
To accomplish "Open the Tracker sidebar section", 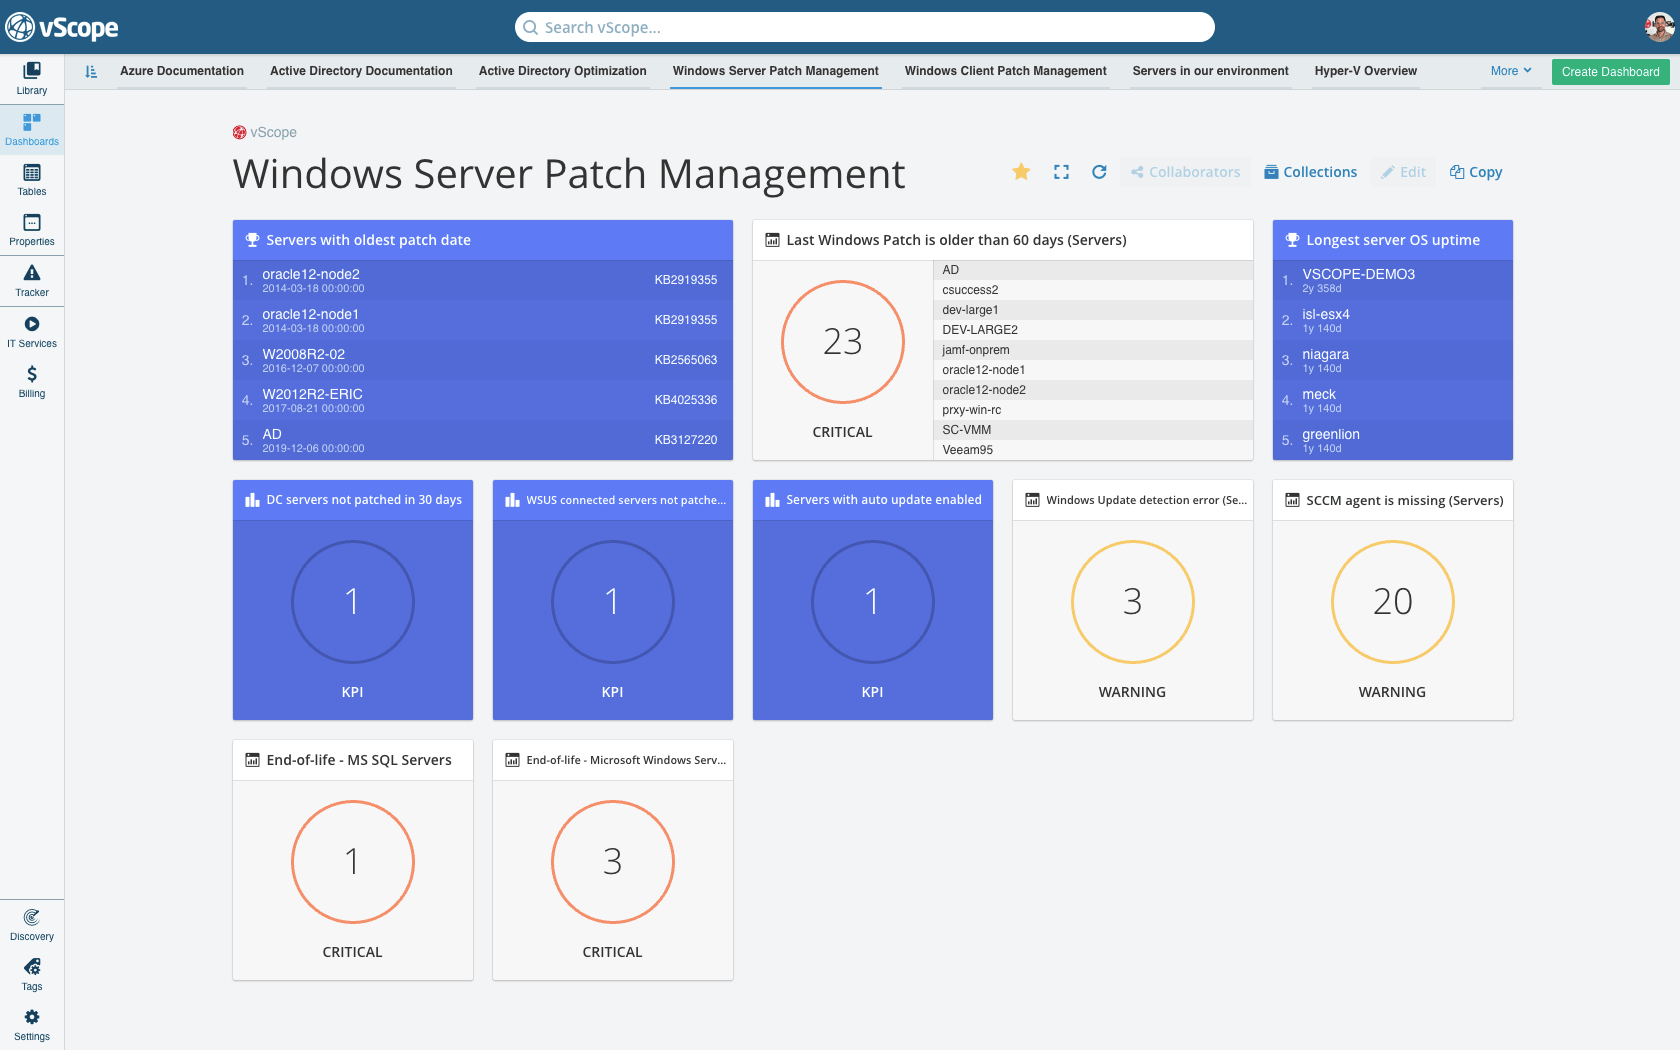I will [32, 281].
